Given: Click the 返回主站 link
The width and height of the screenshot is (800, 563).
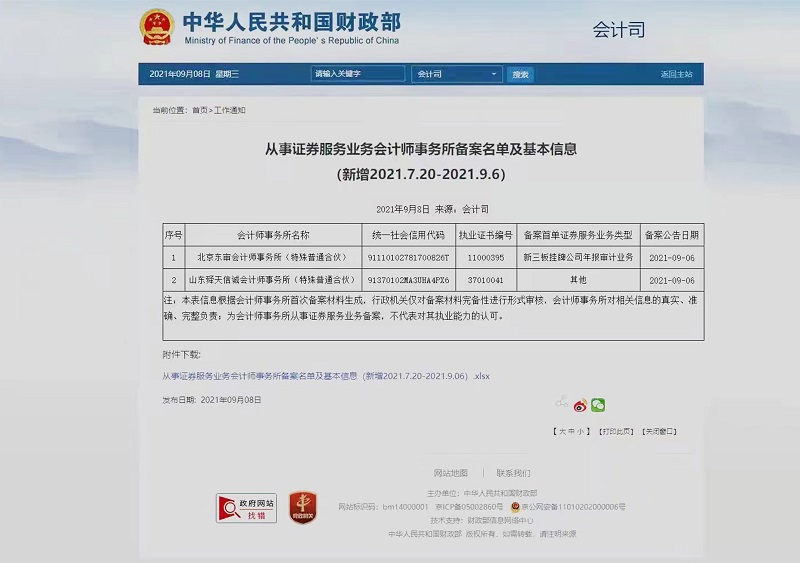Looking at the screenshot, I should click(x=676, y=74).
